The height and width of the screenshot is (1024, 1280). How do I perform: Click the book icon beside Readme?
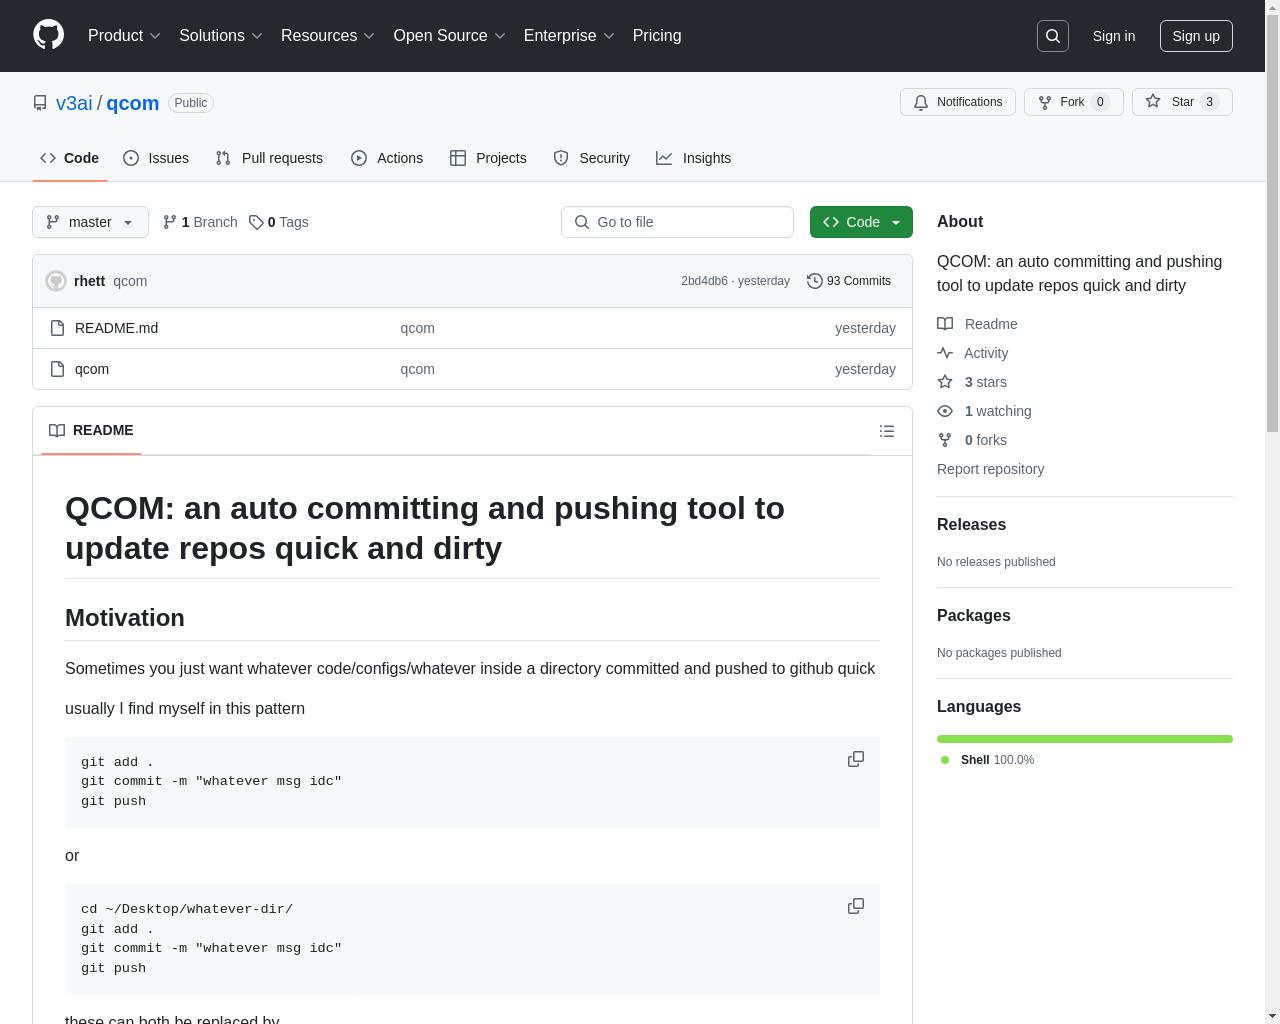tap(945, 324)
